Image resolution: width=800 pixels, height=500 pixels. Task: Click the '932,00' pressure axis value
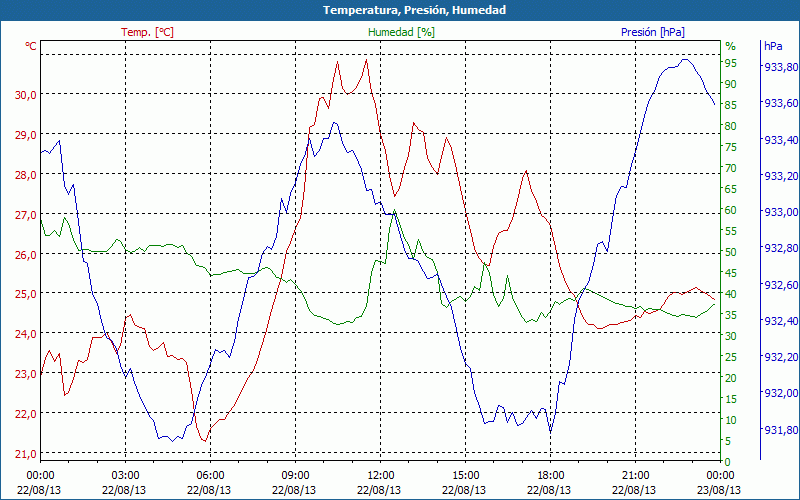click(781, 393)
